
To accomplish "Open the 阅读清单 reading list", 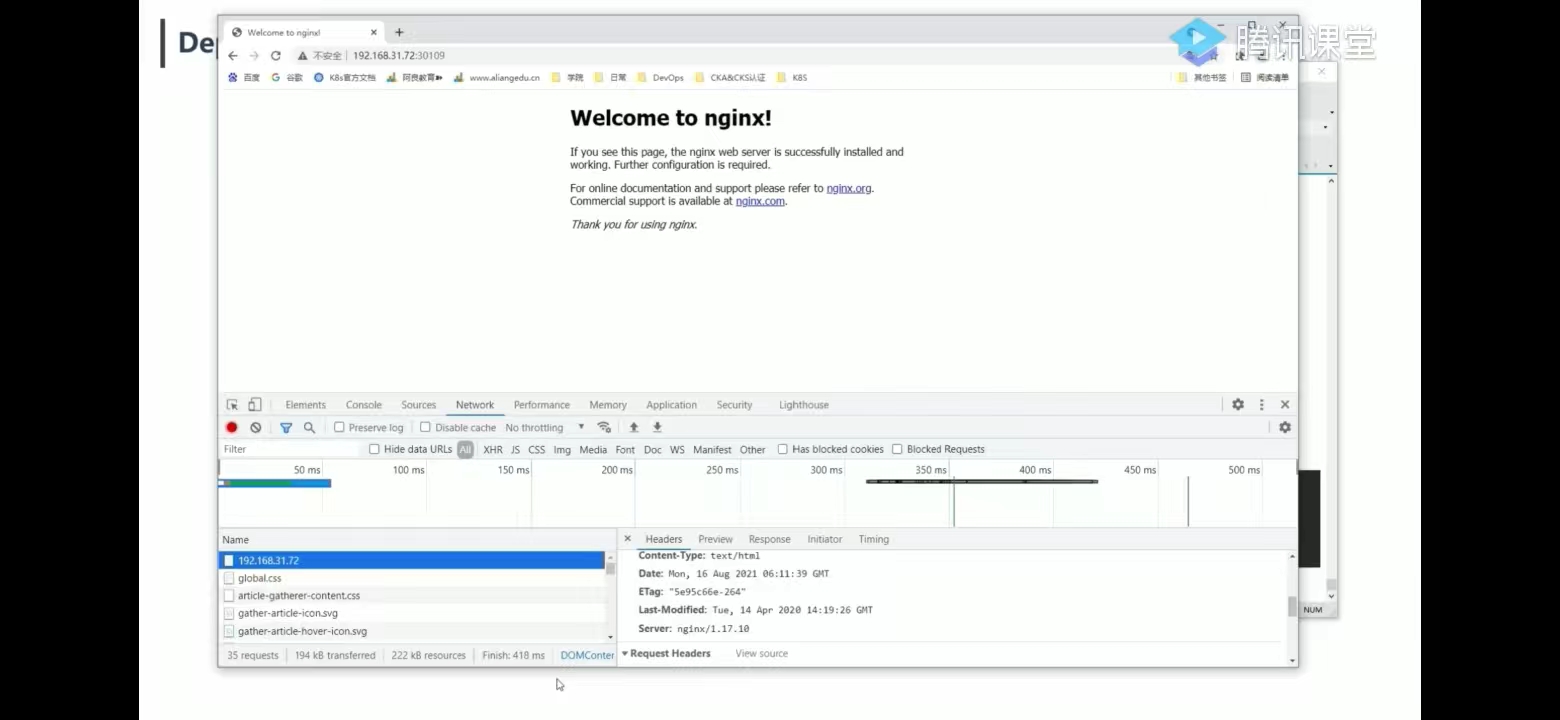I will [1265, 77].
